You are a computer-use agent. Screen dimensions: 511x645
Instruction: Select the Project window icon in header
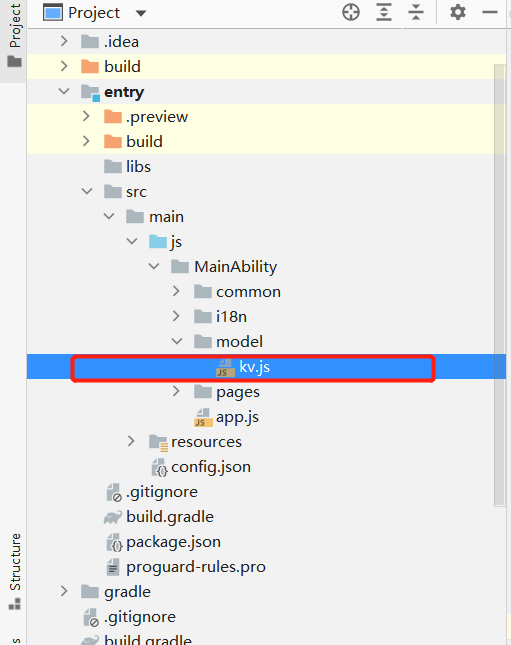(53, 12)
